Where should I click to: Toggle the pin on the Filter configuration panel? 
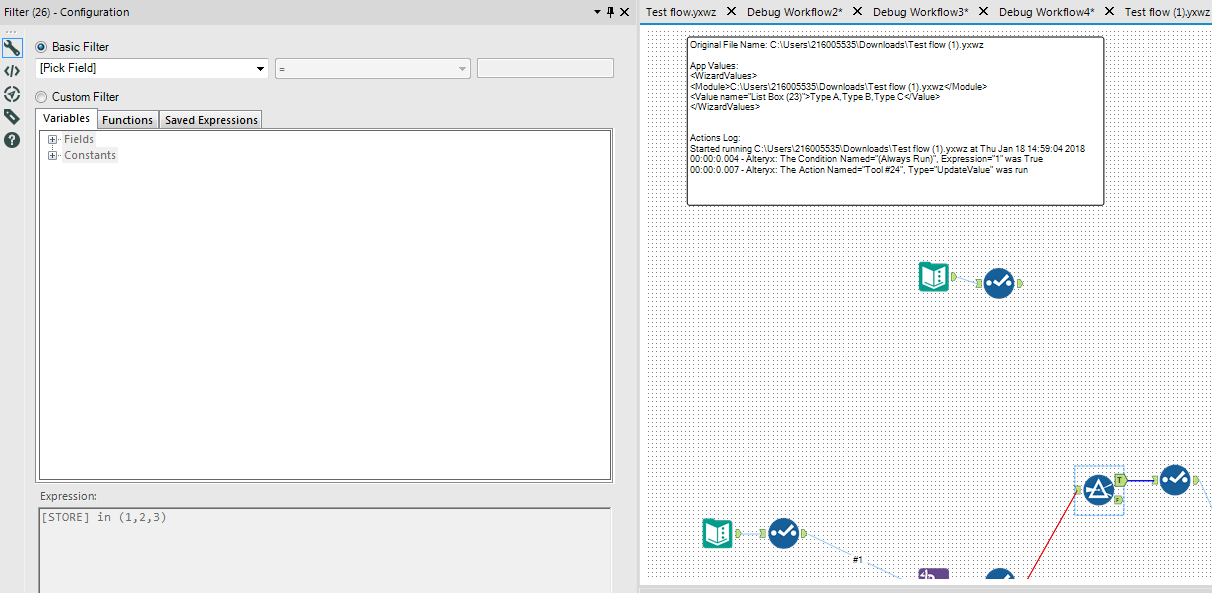[610, 12]
